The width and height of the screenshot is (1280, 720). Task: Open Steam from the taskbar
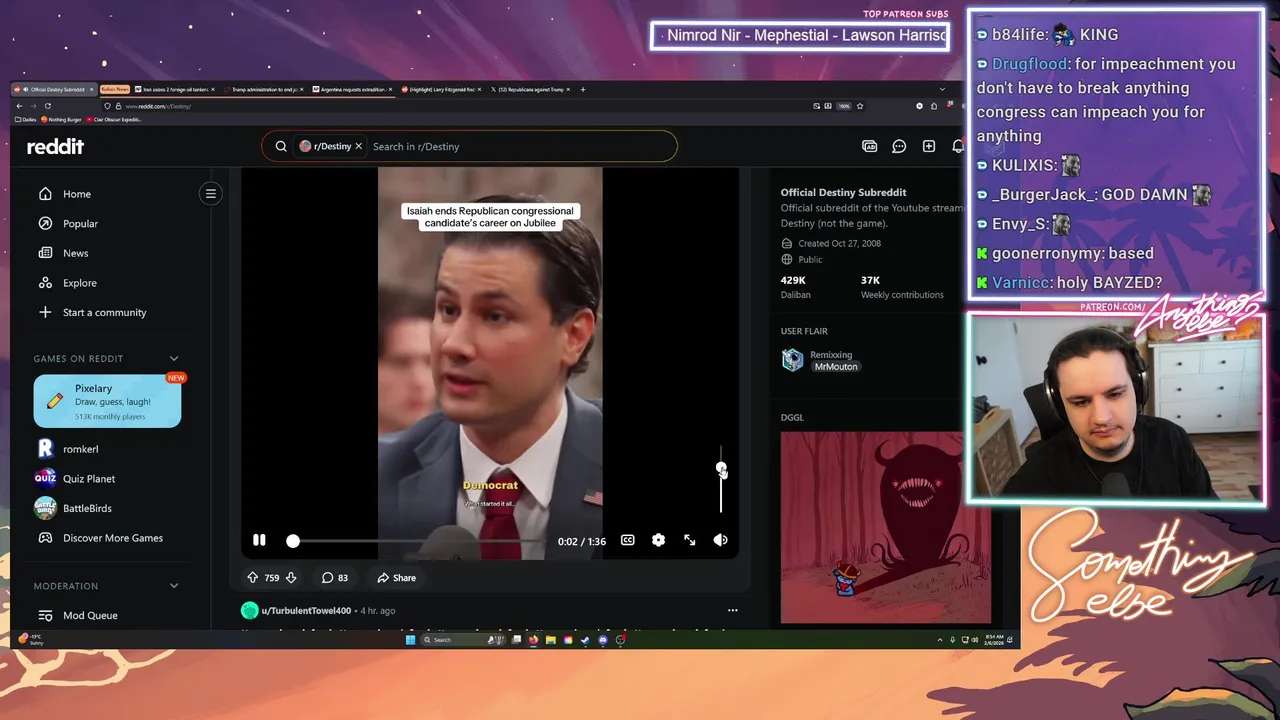coord(585,640)
